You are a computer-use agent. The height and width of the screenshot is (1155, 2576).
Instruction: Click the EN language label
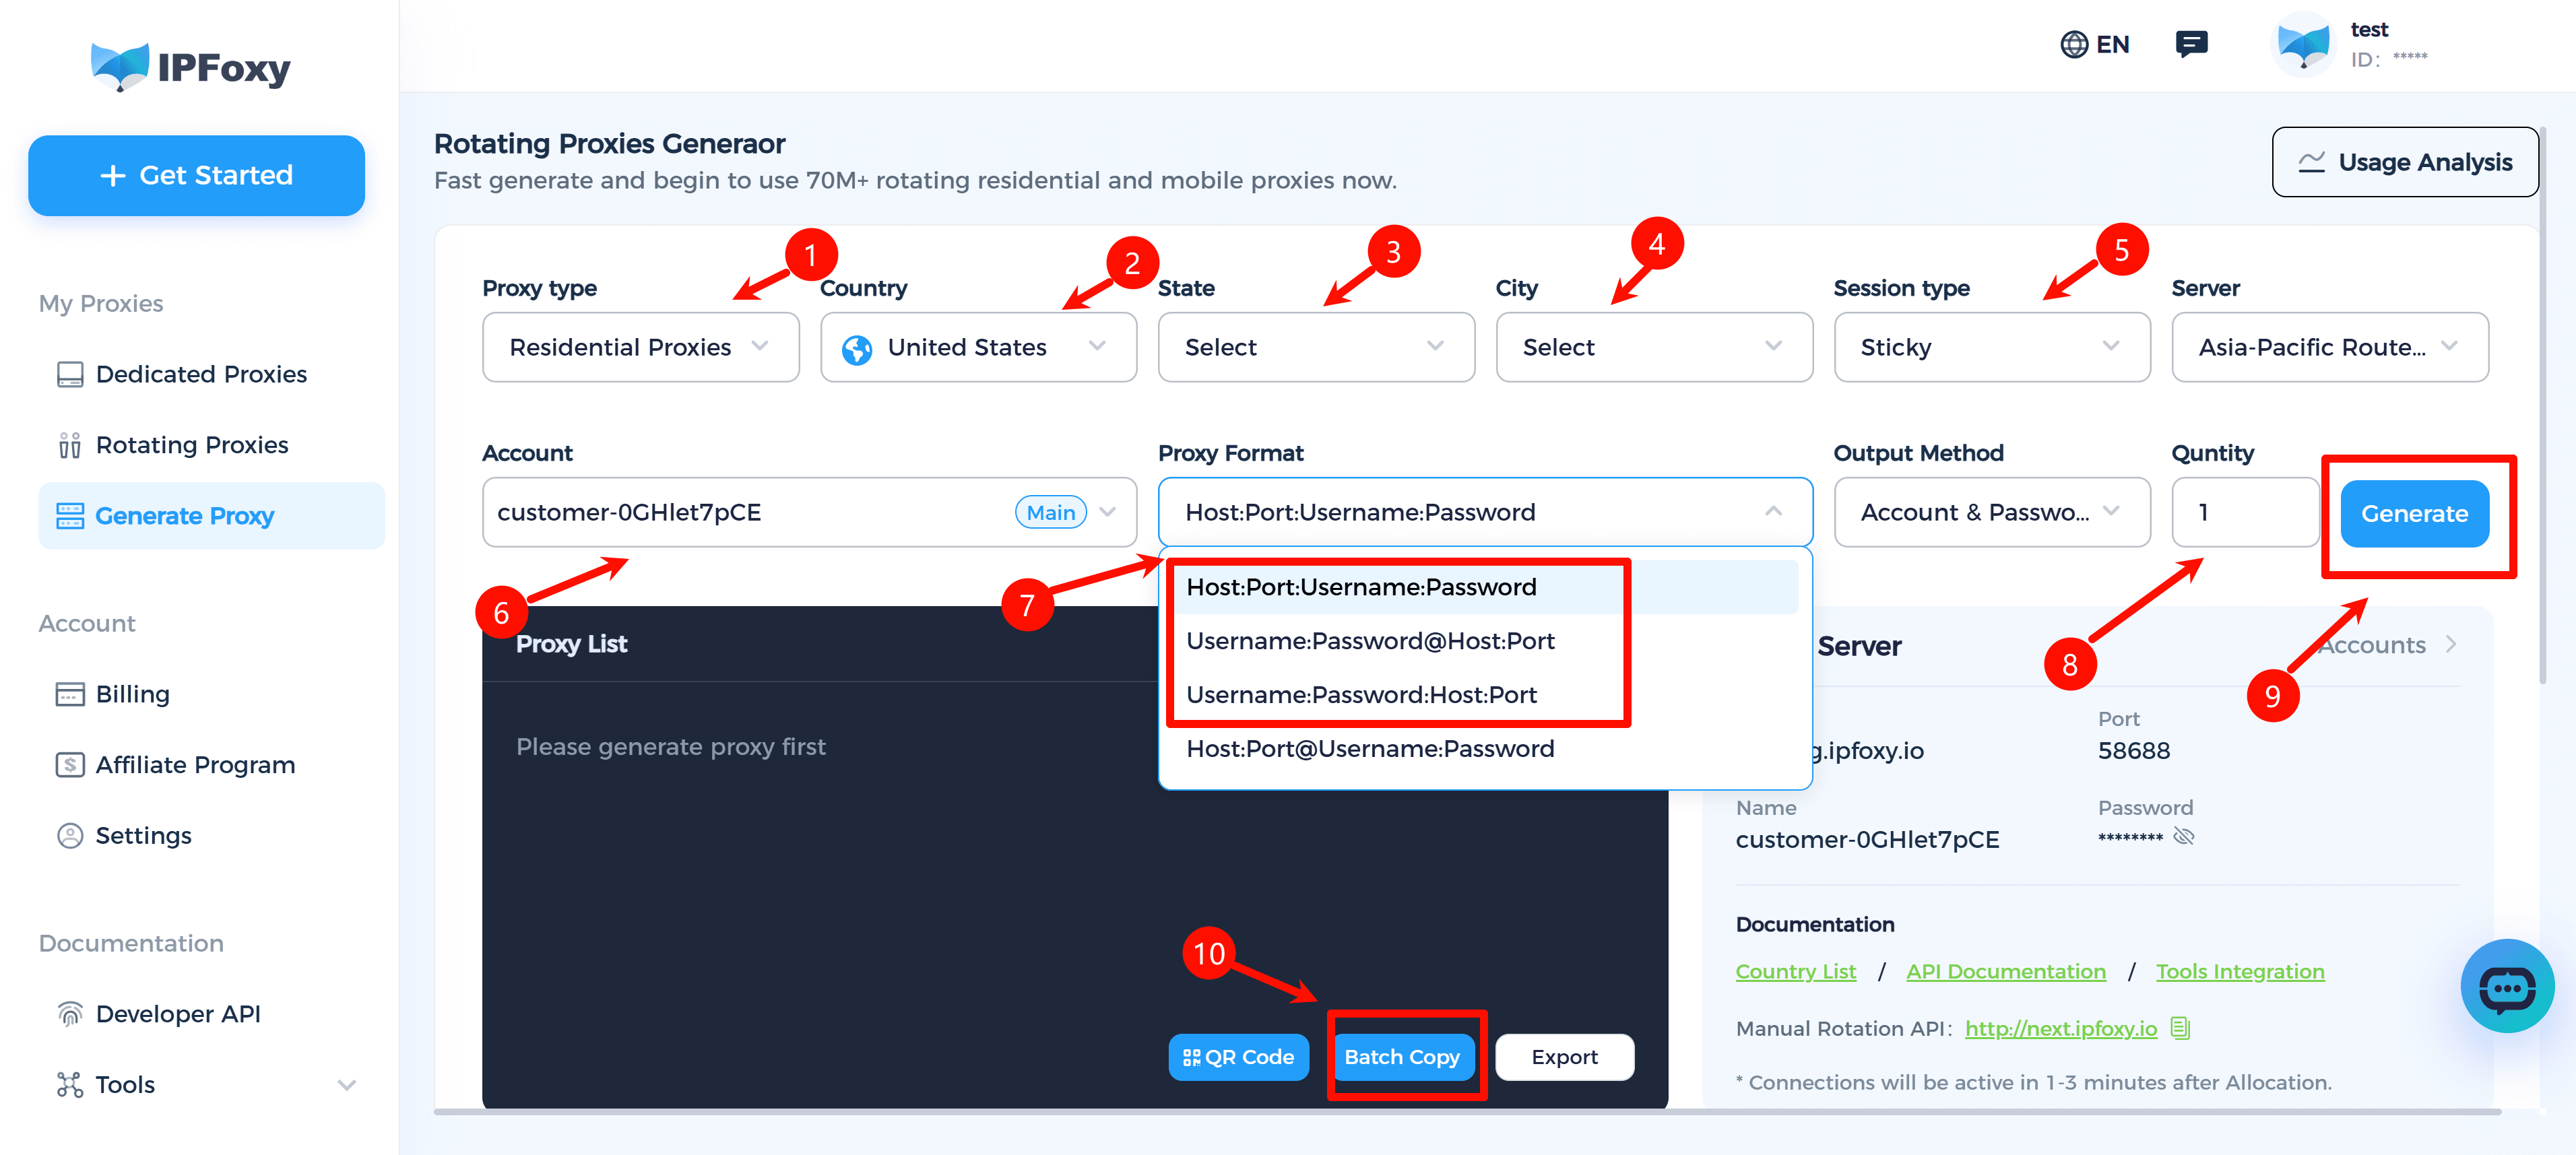2113,44
